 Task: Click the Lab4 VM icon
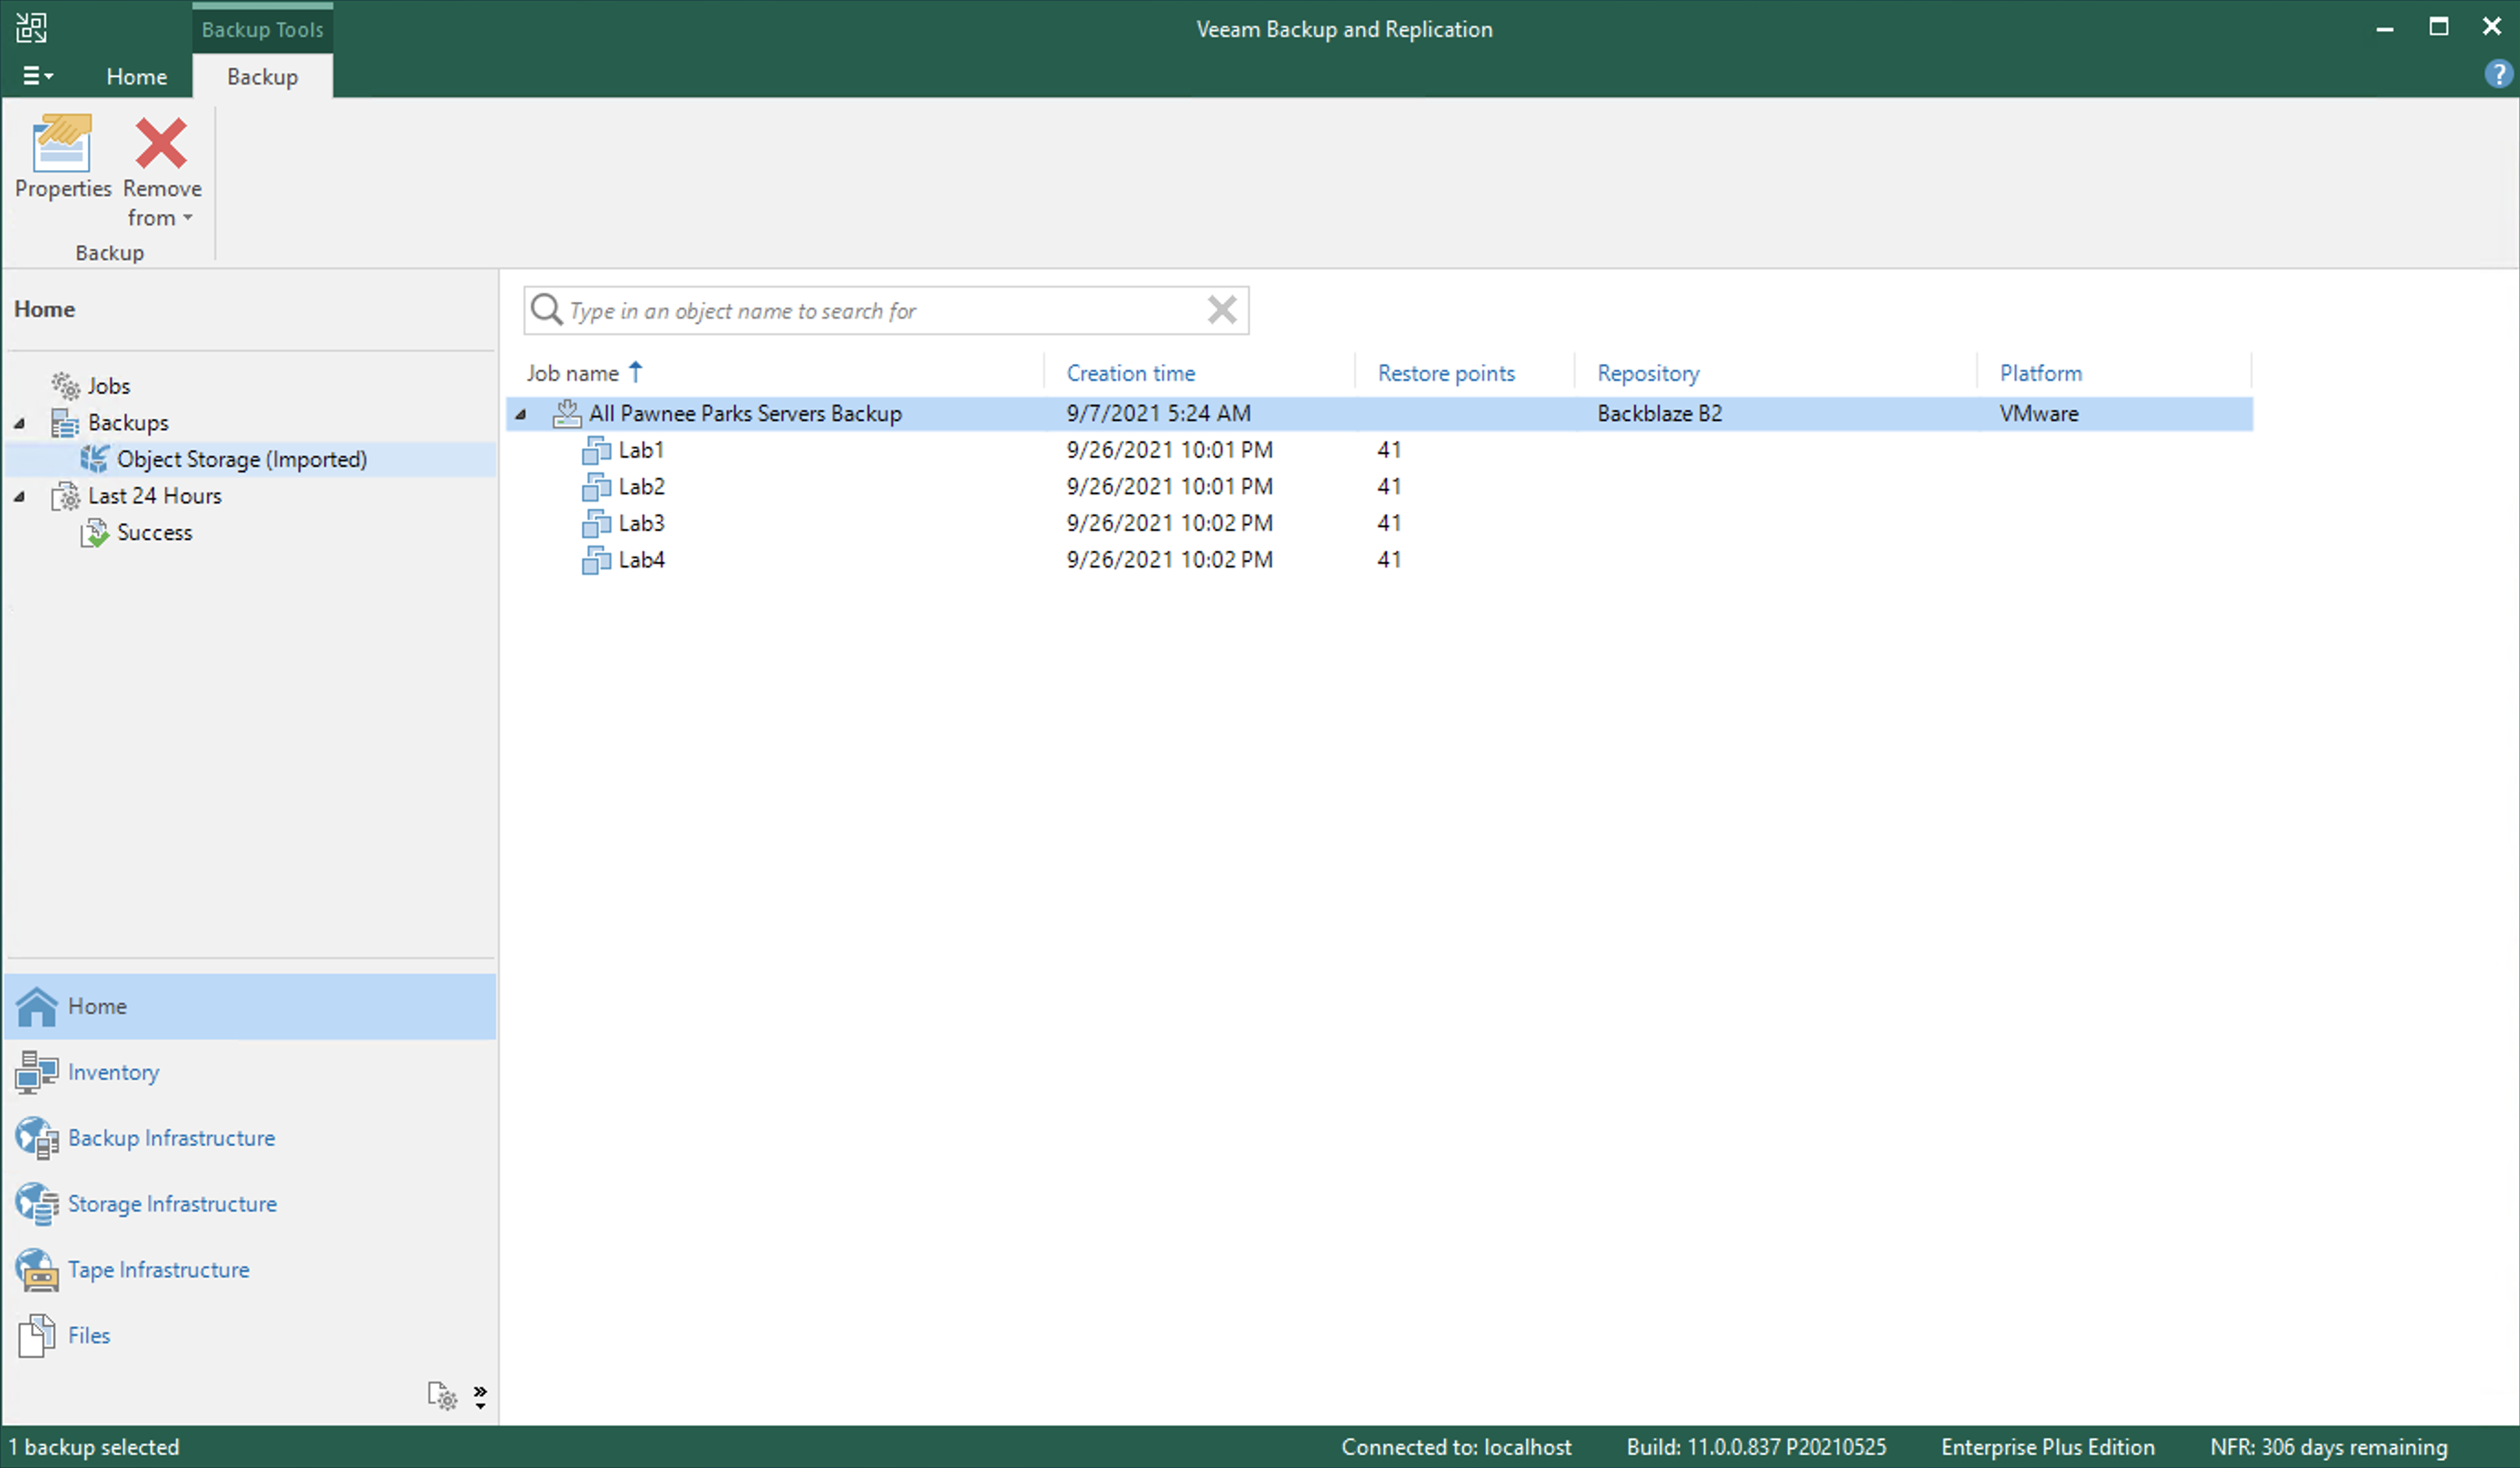point(596,560)
